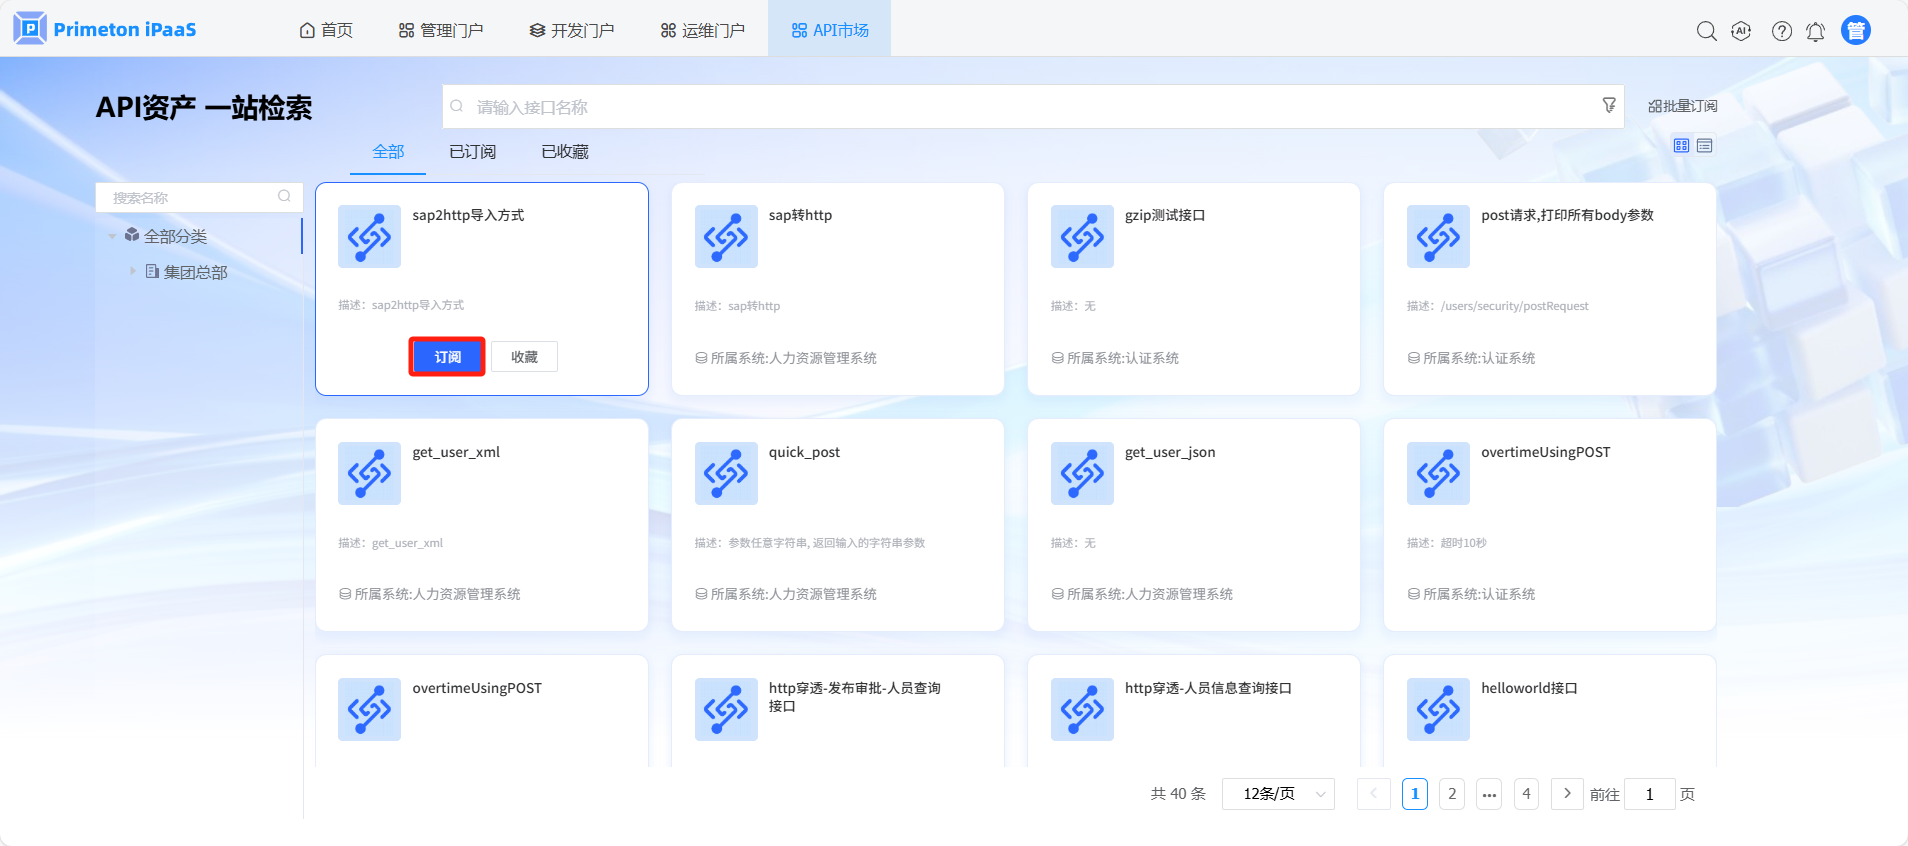Screen dimensions: 1908x846
Task: Open the filter funnel in API search bar
Action: click(x=1609, y=105)
